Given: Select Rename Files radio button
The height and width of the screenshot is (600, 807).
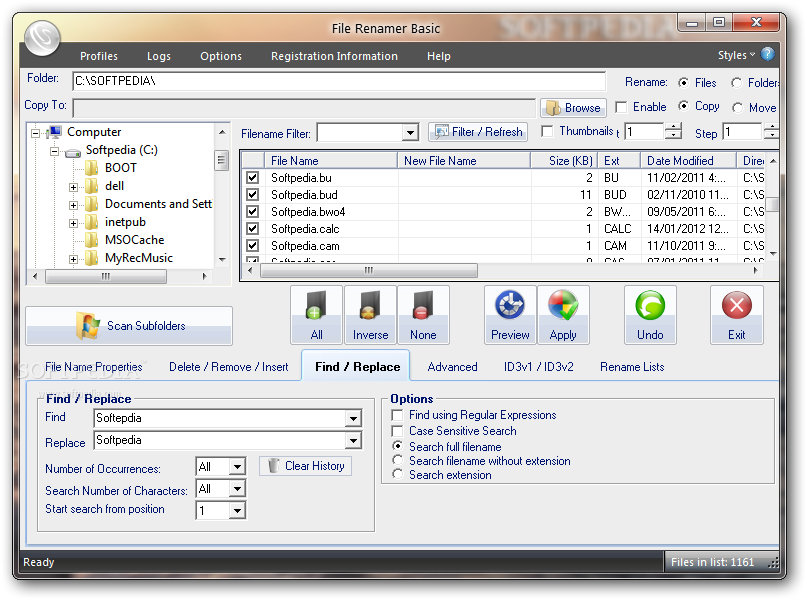Looking at the screenshot, I should [683, 82].
